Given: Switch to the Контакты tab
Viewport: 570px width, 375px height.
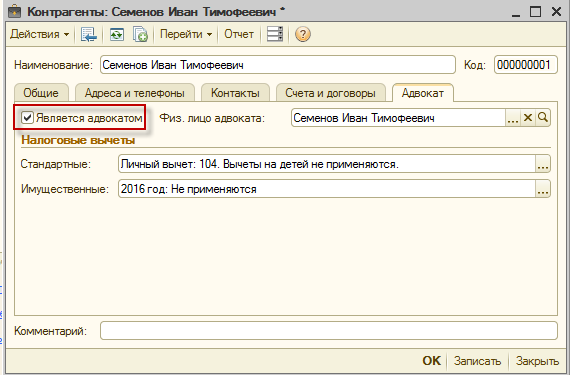Looking at the screenshot, I should pos(235,93).
